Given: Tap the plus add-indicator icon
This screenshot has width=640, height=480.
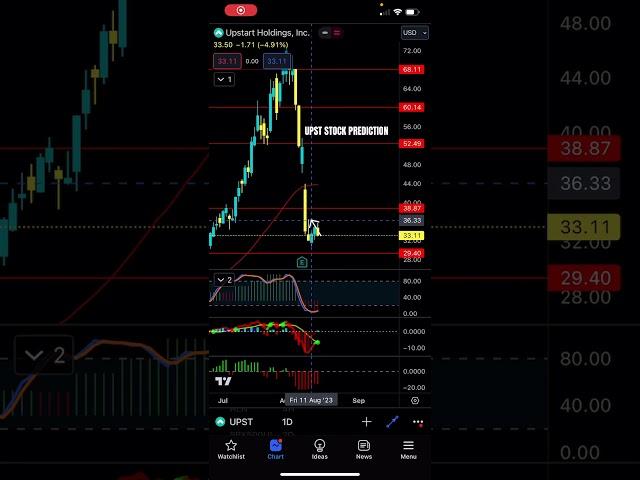Looking at the screenshot, I should [367, 422].
